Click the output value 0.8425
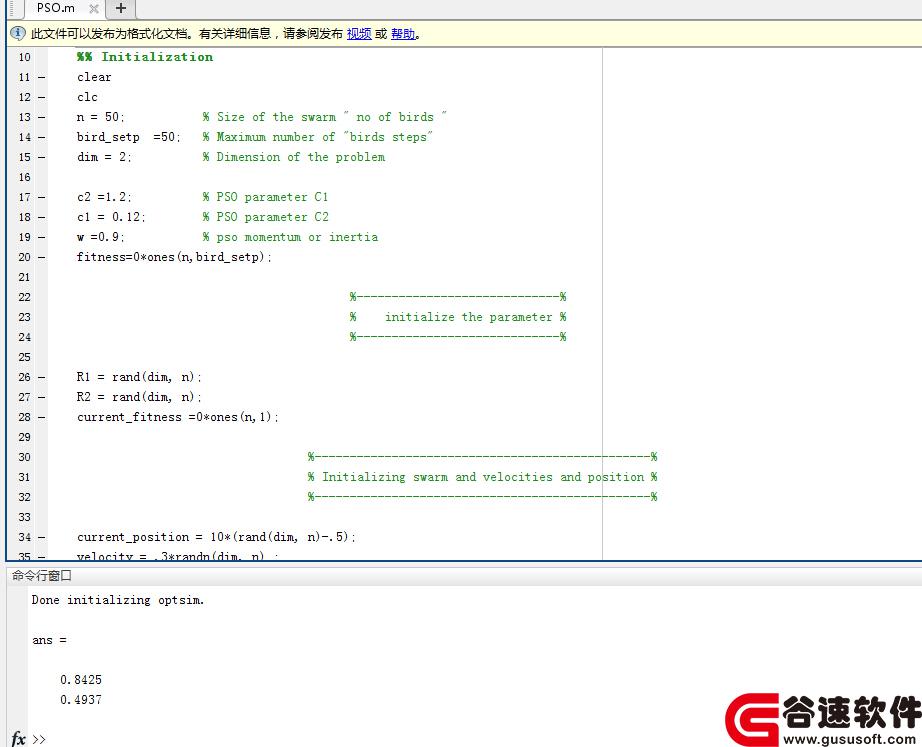The width and height of the screenshot is (922, 747). [x=81, y=679]
